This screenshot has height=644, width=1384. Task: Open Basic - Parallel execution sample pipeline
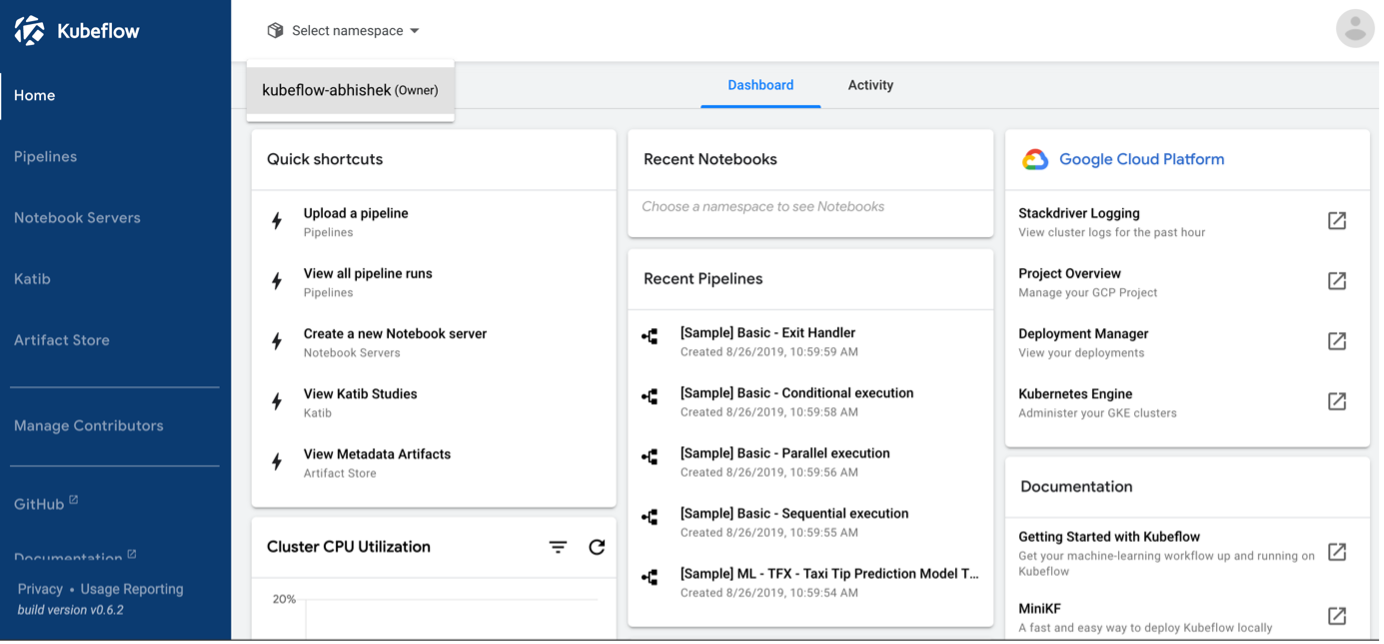coord(784,453)
